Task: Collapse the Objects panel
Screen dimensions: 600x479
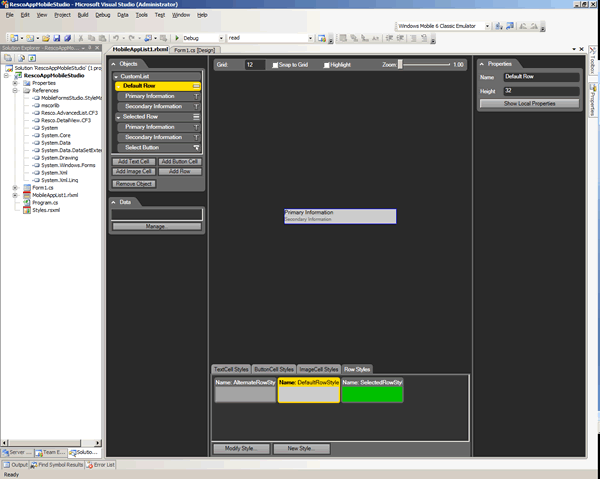Action: (x=113, y=64)
